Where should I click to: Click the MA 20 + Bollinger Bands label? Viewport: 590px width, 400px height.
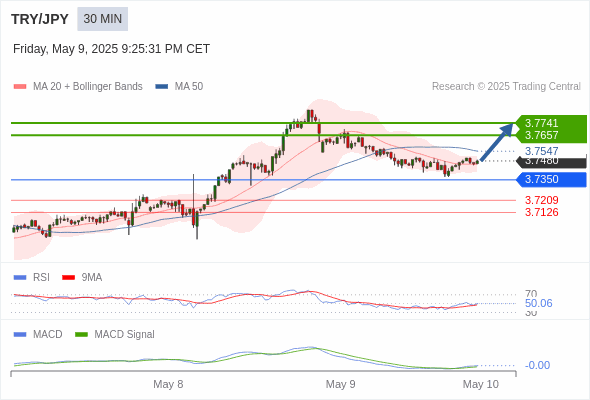coord(88,87)
